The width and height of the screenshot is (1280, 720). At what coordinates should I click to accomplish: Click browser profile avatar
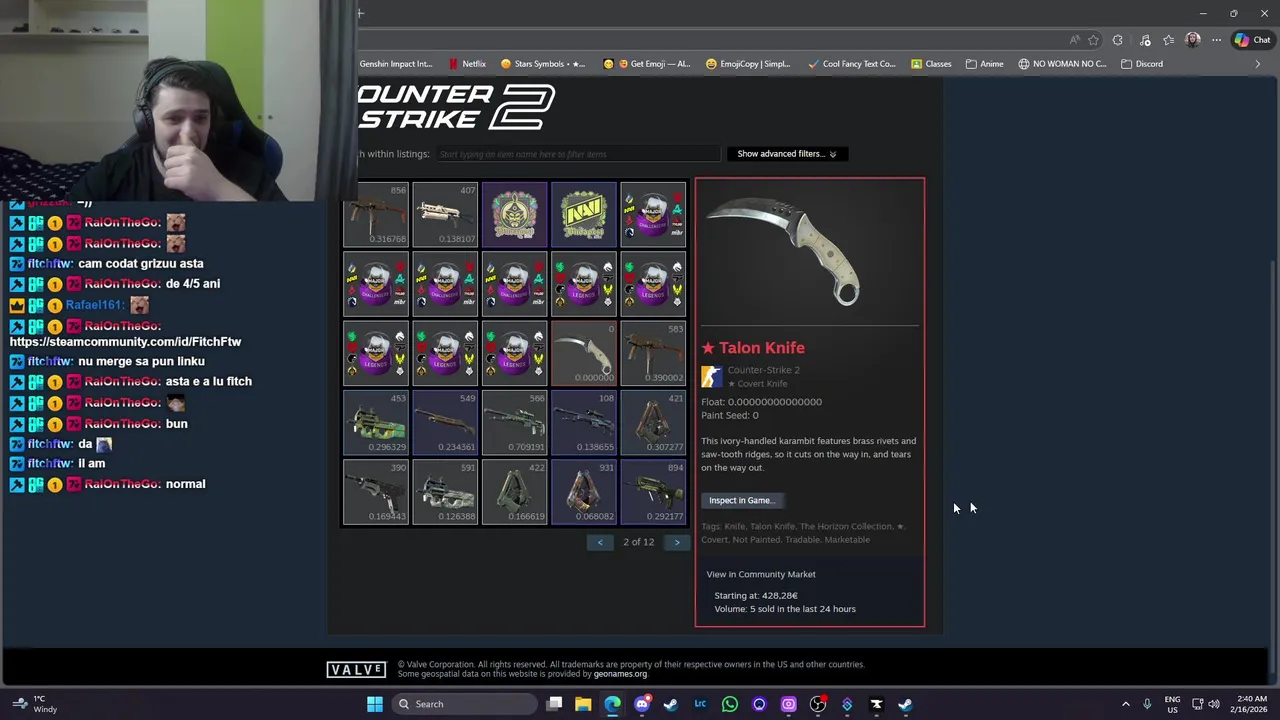[1192, 40]
